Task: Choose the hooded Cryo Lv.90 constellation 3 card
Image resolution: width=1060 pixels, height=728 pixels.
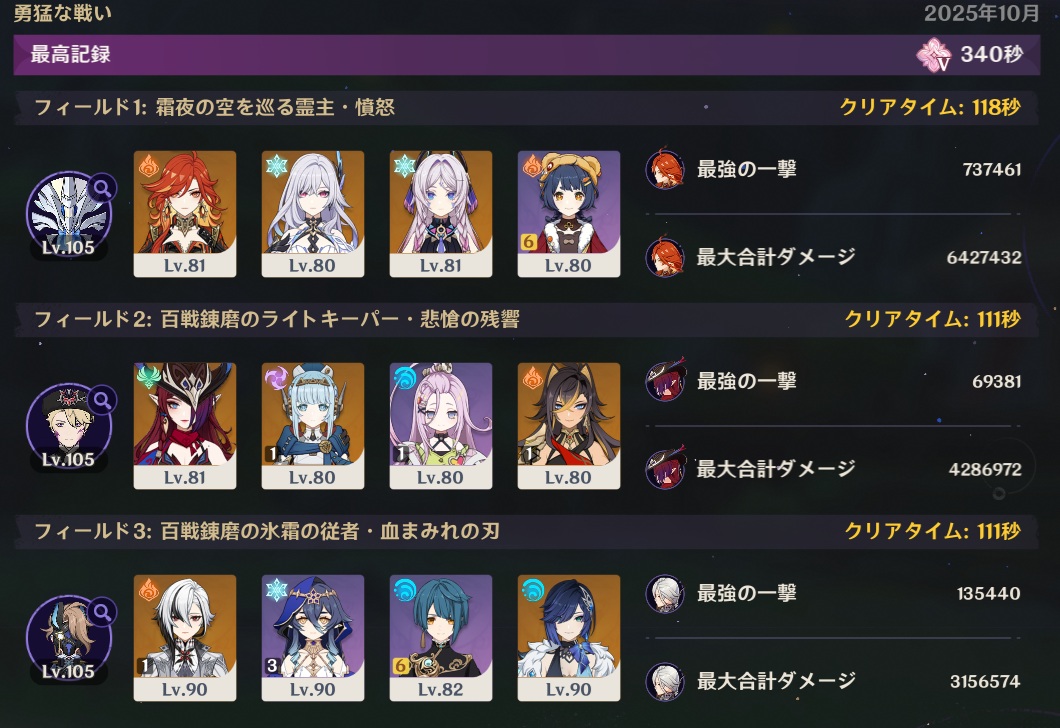Action: 312,638
